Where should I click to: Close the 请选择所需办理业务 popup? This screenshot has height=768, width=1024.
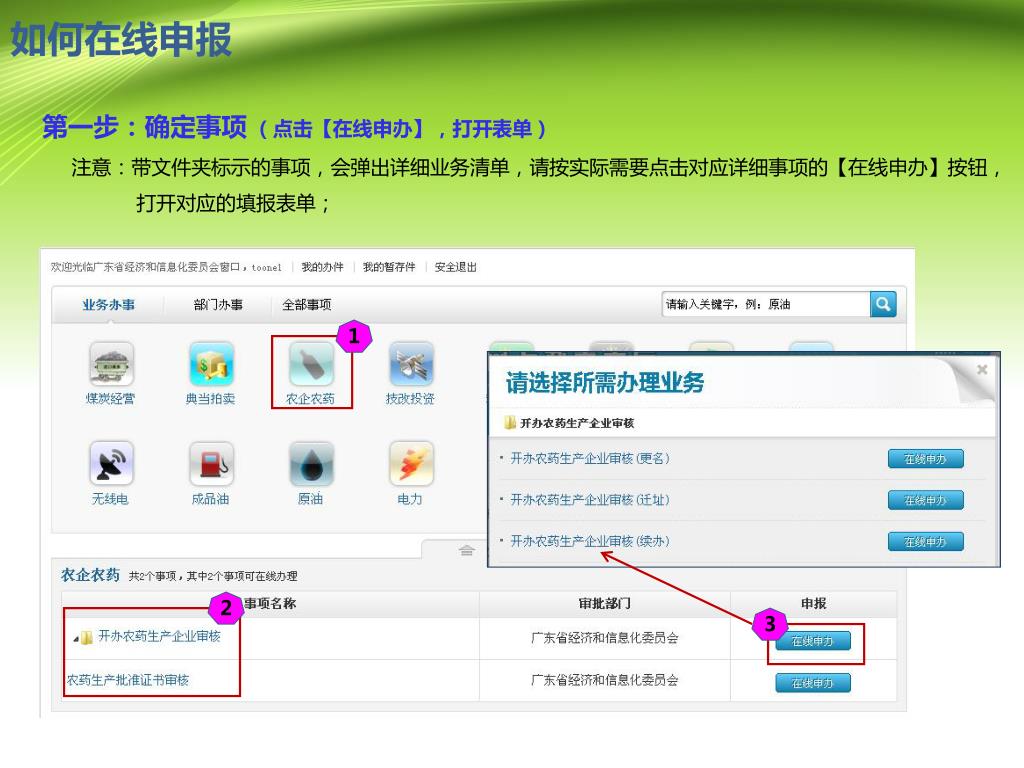click(x=982, y=370)
